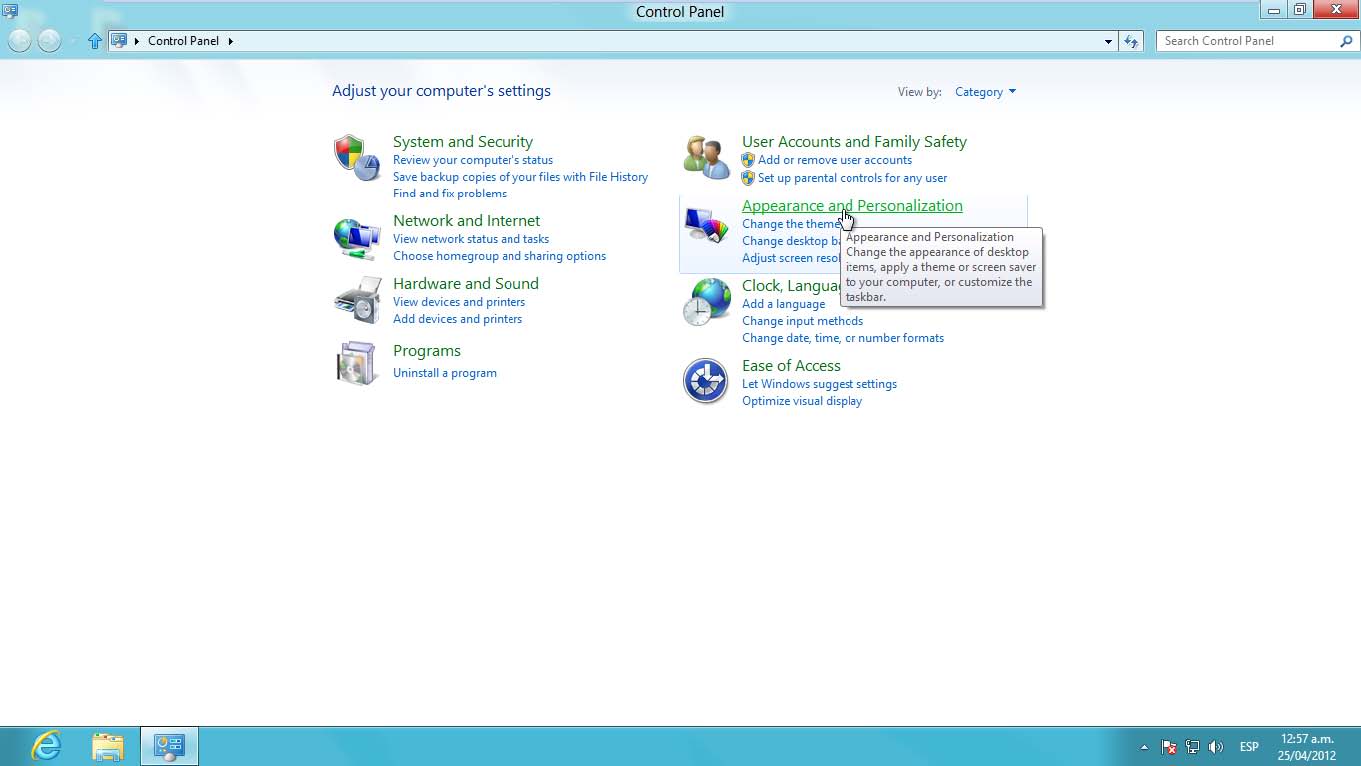Click the Clock and Language globe icon
This screenshot has width=1361, height=766.
[x=706, y=302]
